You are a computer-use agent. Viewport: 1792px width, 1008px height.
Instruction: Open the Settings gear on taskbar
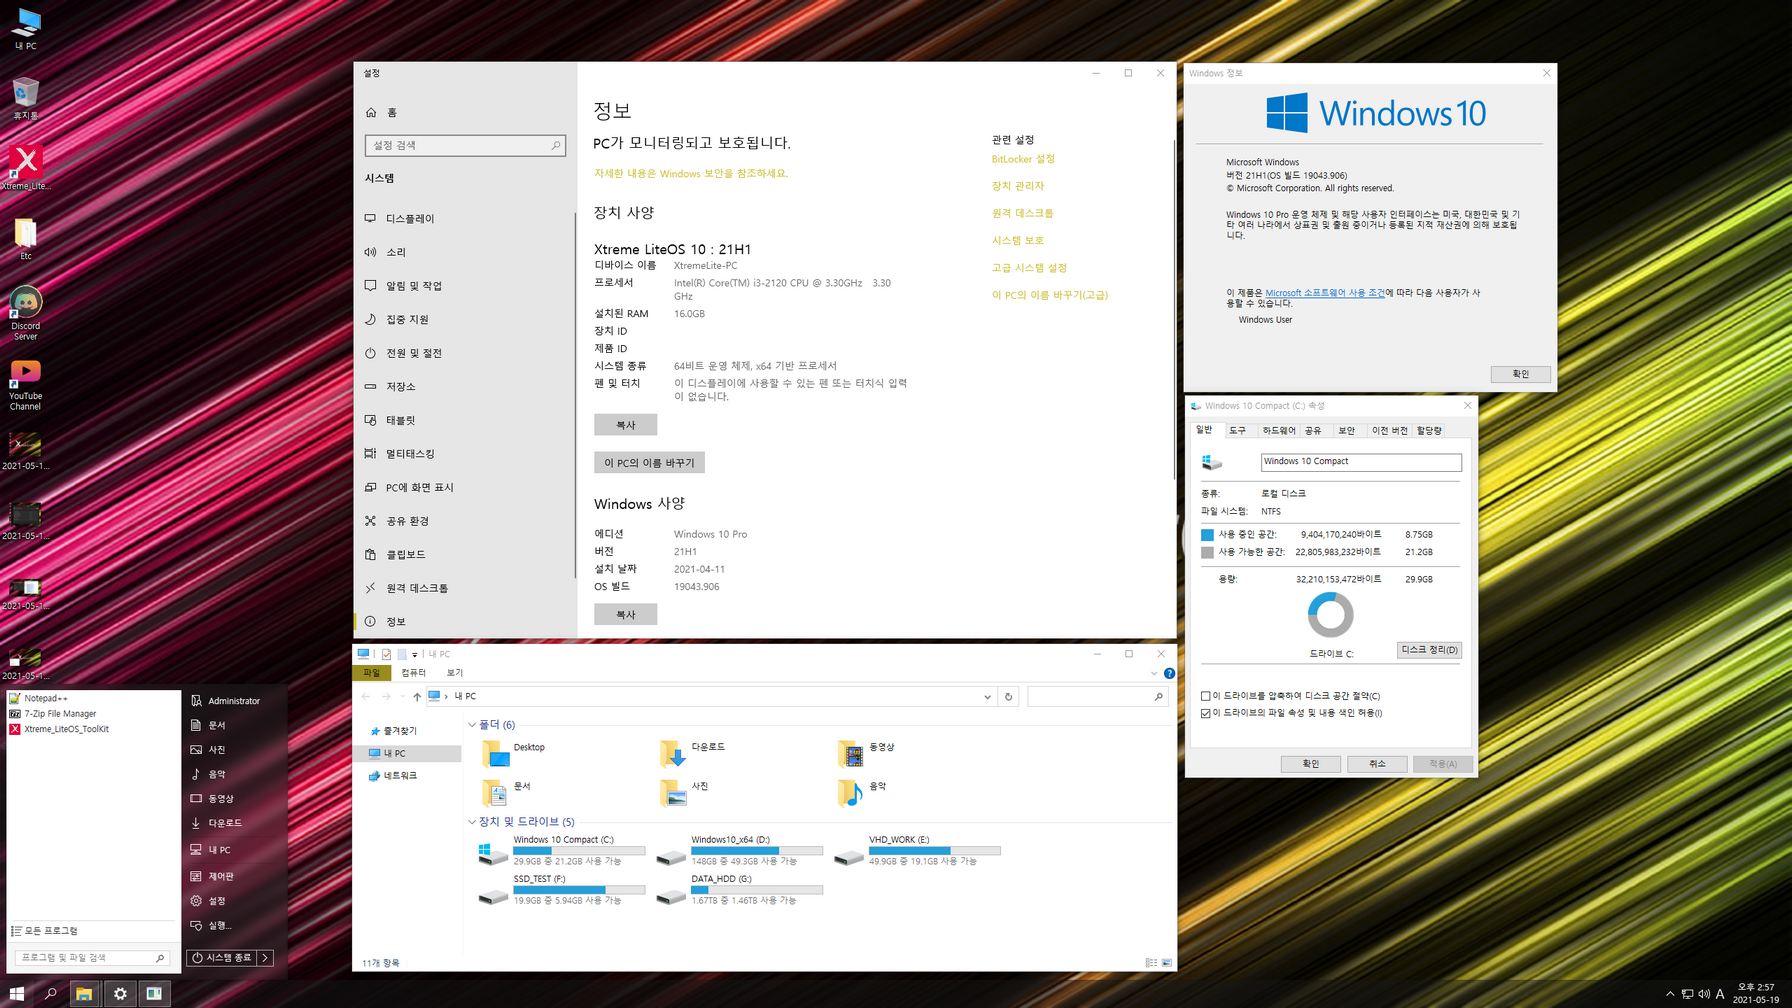pyautogui.click(x=119, y=993)
